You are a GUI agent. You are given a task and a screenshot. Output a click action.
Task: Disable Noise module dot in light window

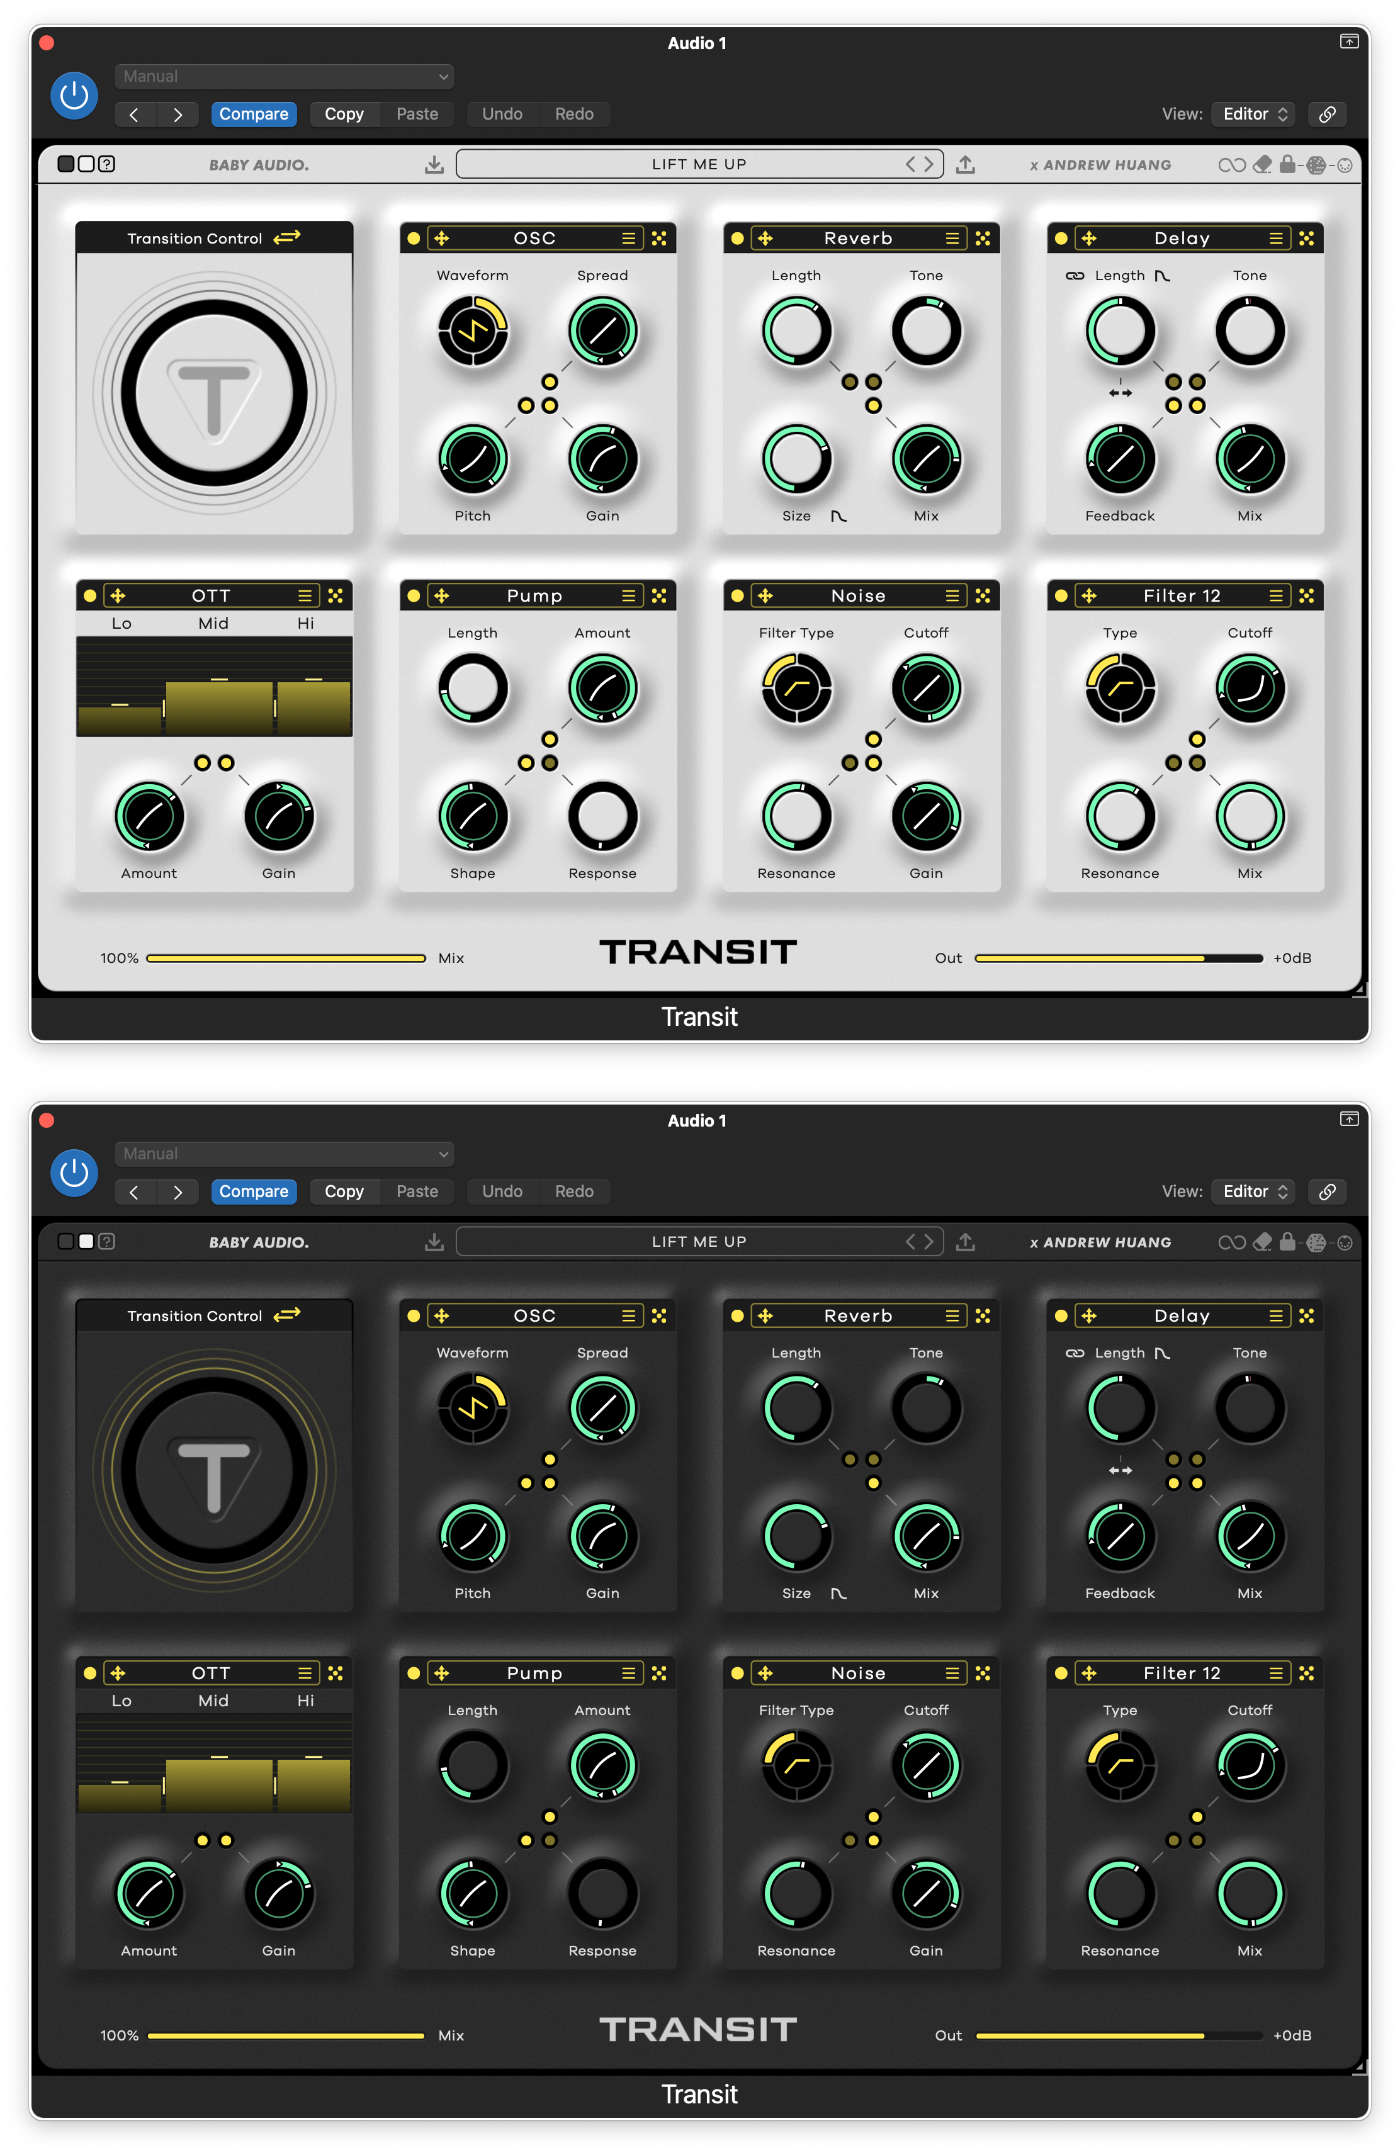pos(737,596)
